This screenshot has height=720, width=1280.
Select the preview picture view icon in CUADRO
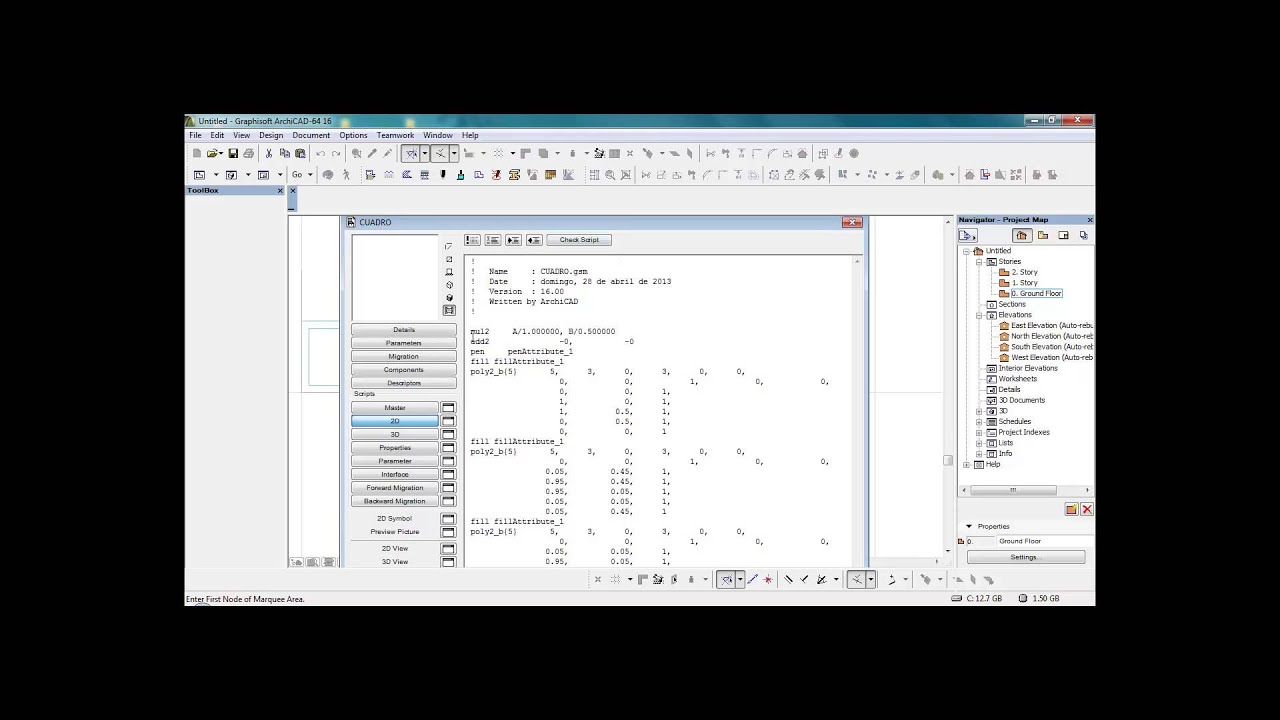click(449, 310)
